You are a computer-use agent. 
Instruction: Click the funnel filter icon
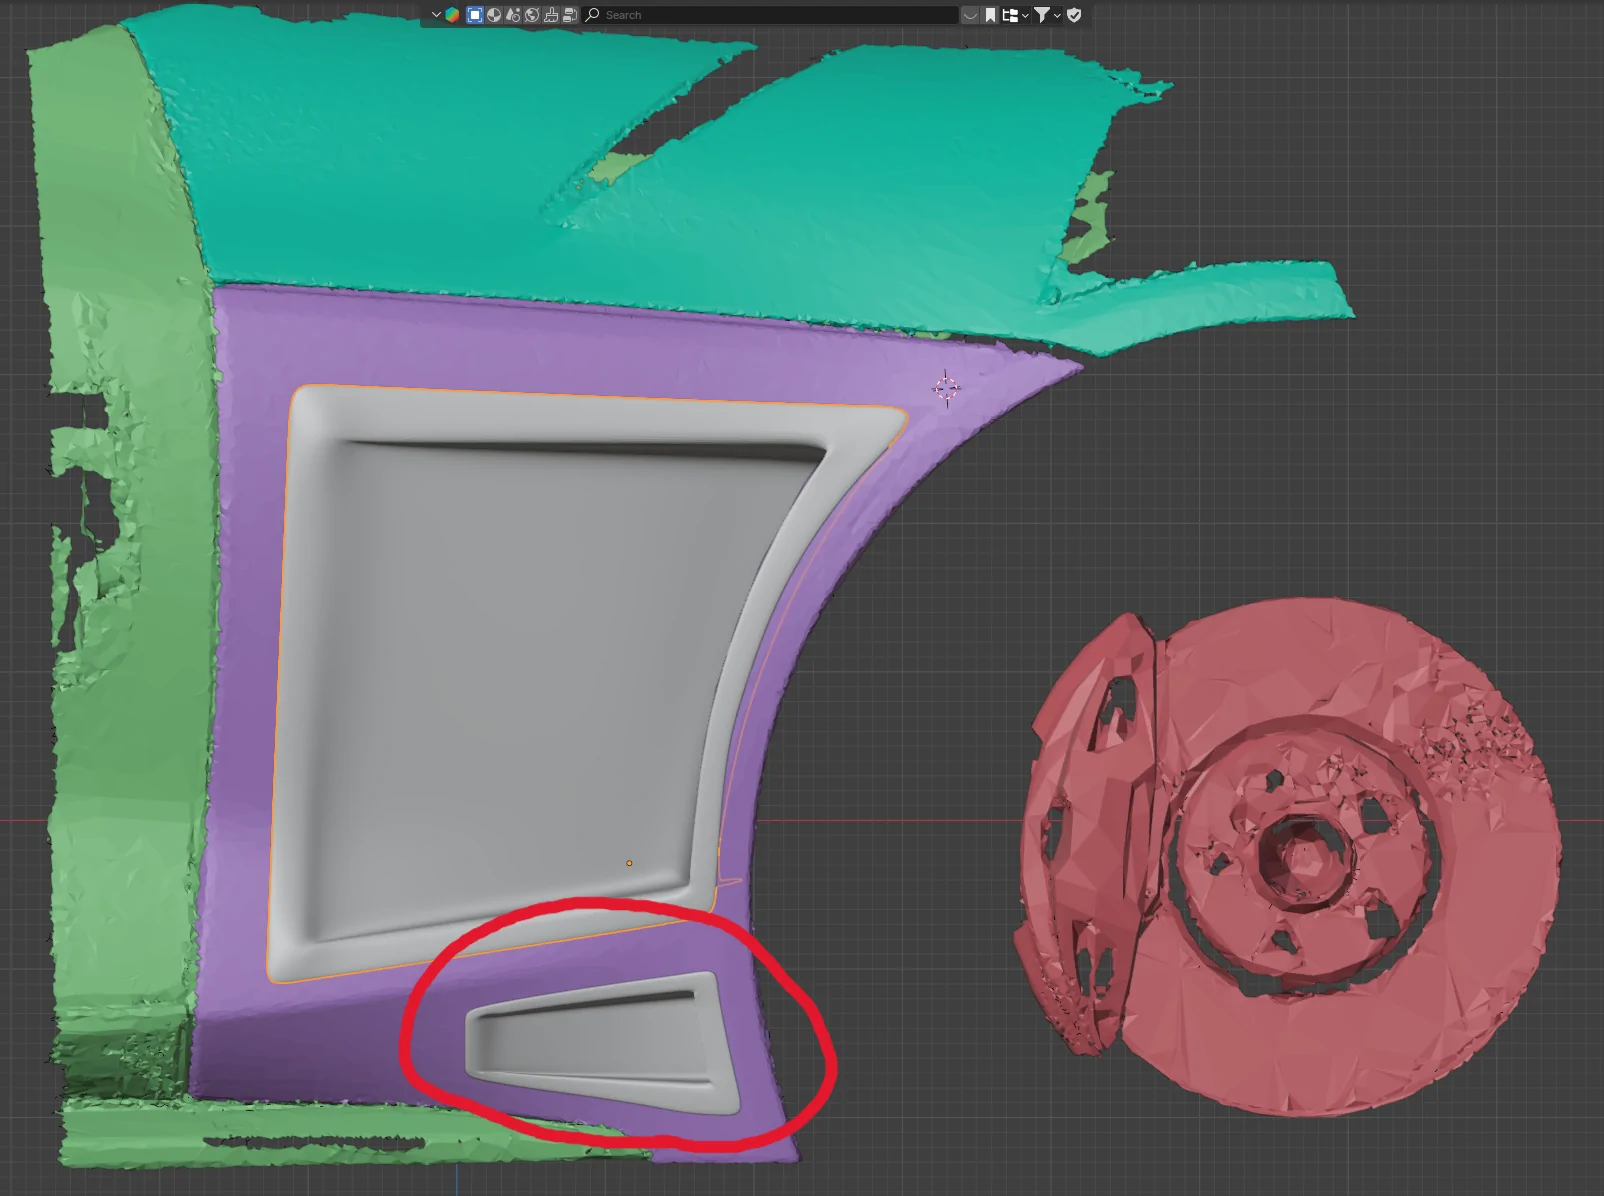pos(1042,15)
